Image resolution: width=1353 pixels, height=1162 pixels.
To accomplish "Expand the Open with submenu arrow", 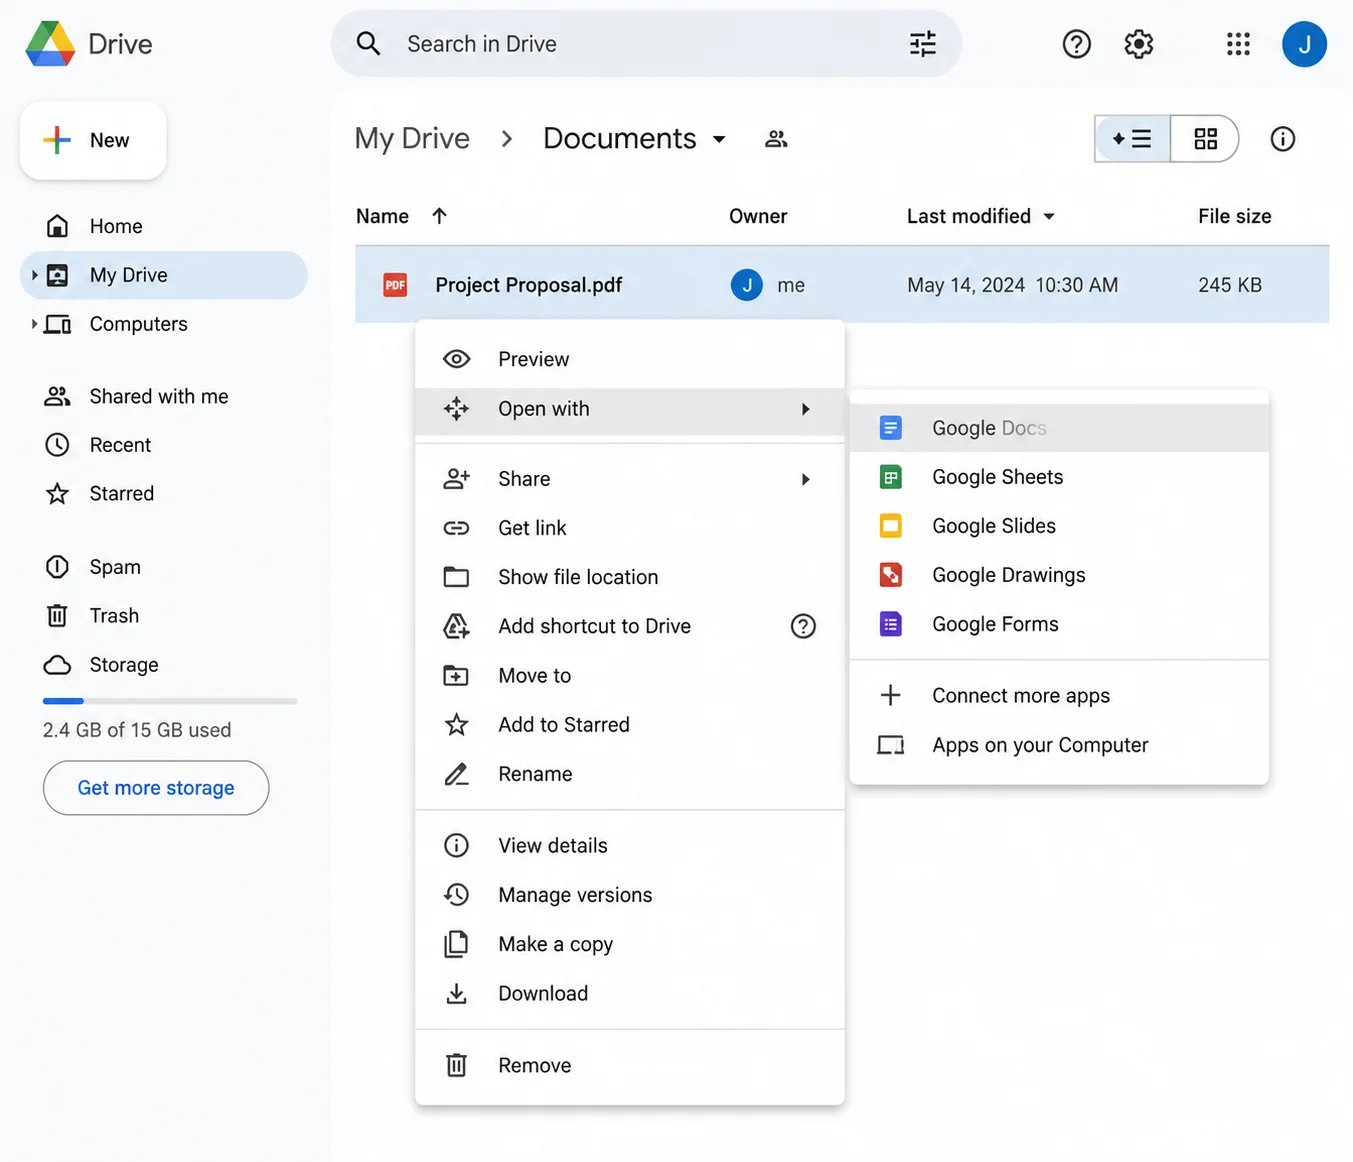I will click(806, 409).
